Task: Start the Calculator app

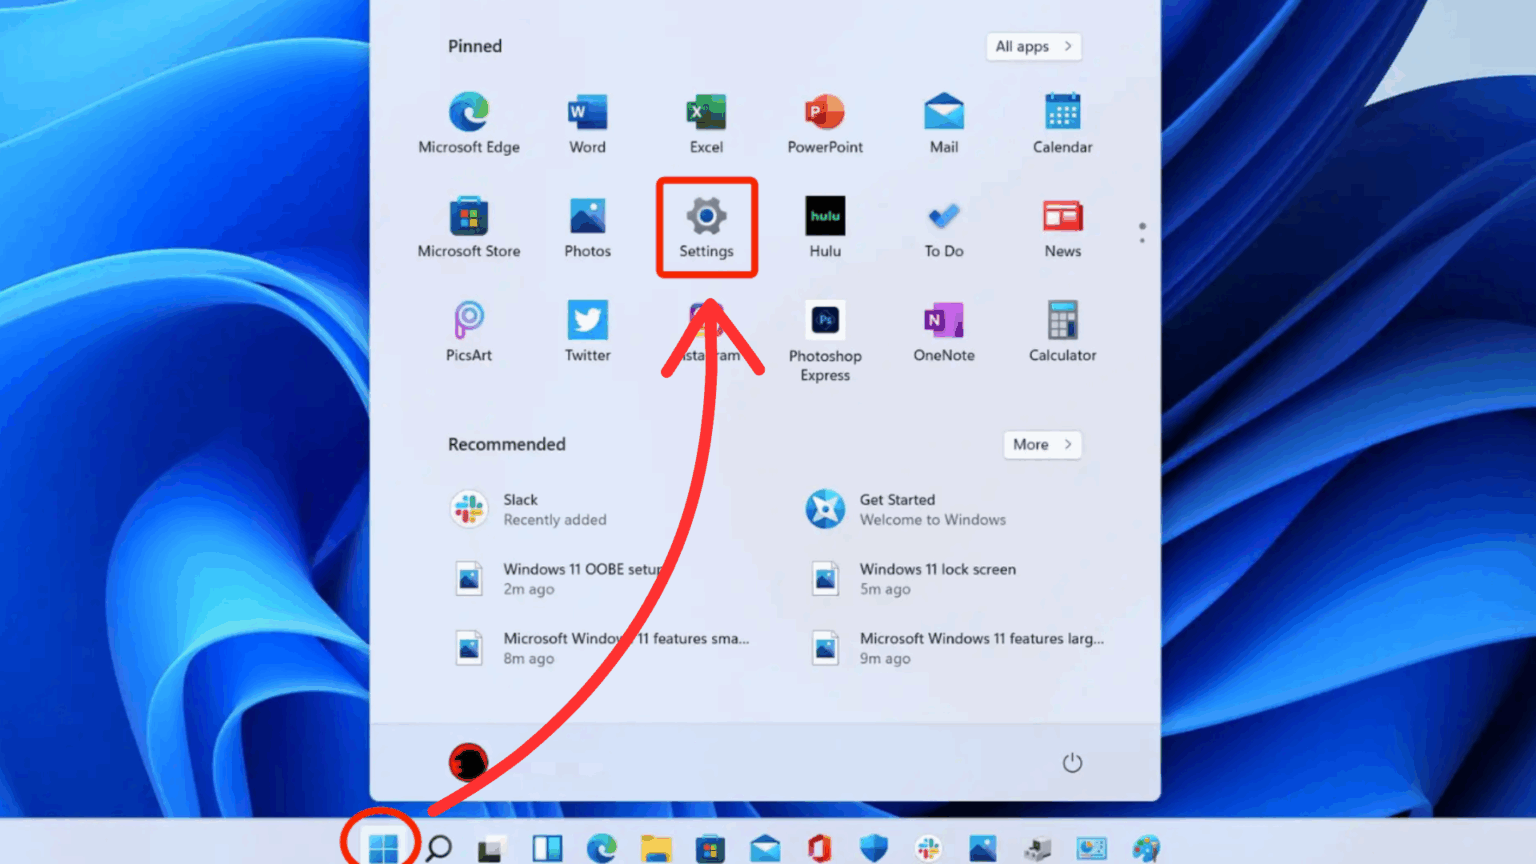Action: pos(1061,330)
